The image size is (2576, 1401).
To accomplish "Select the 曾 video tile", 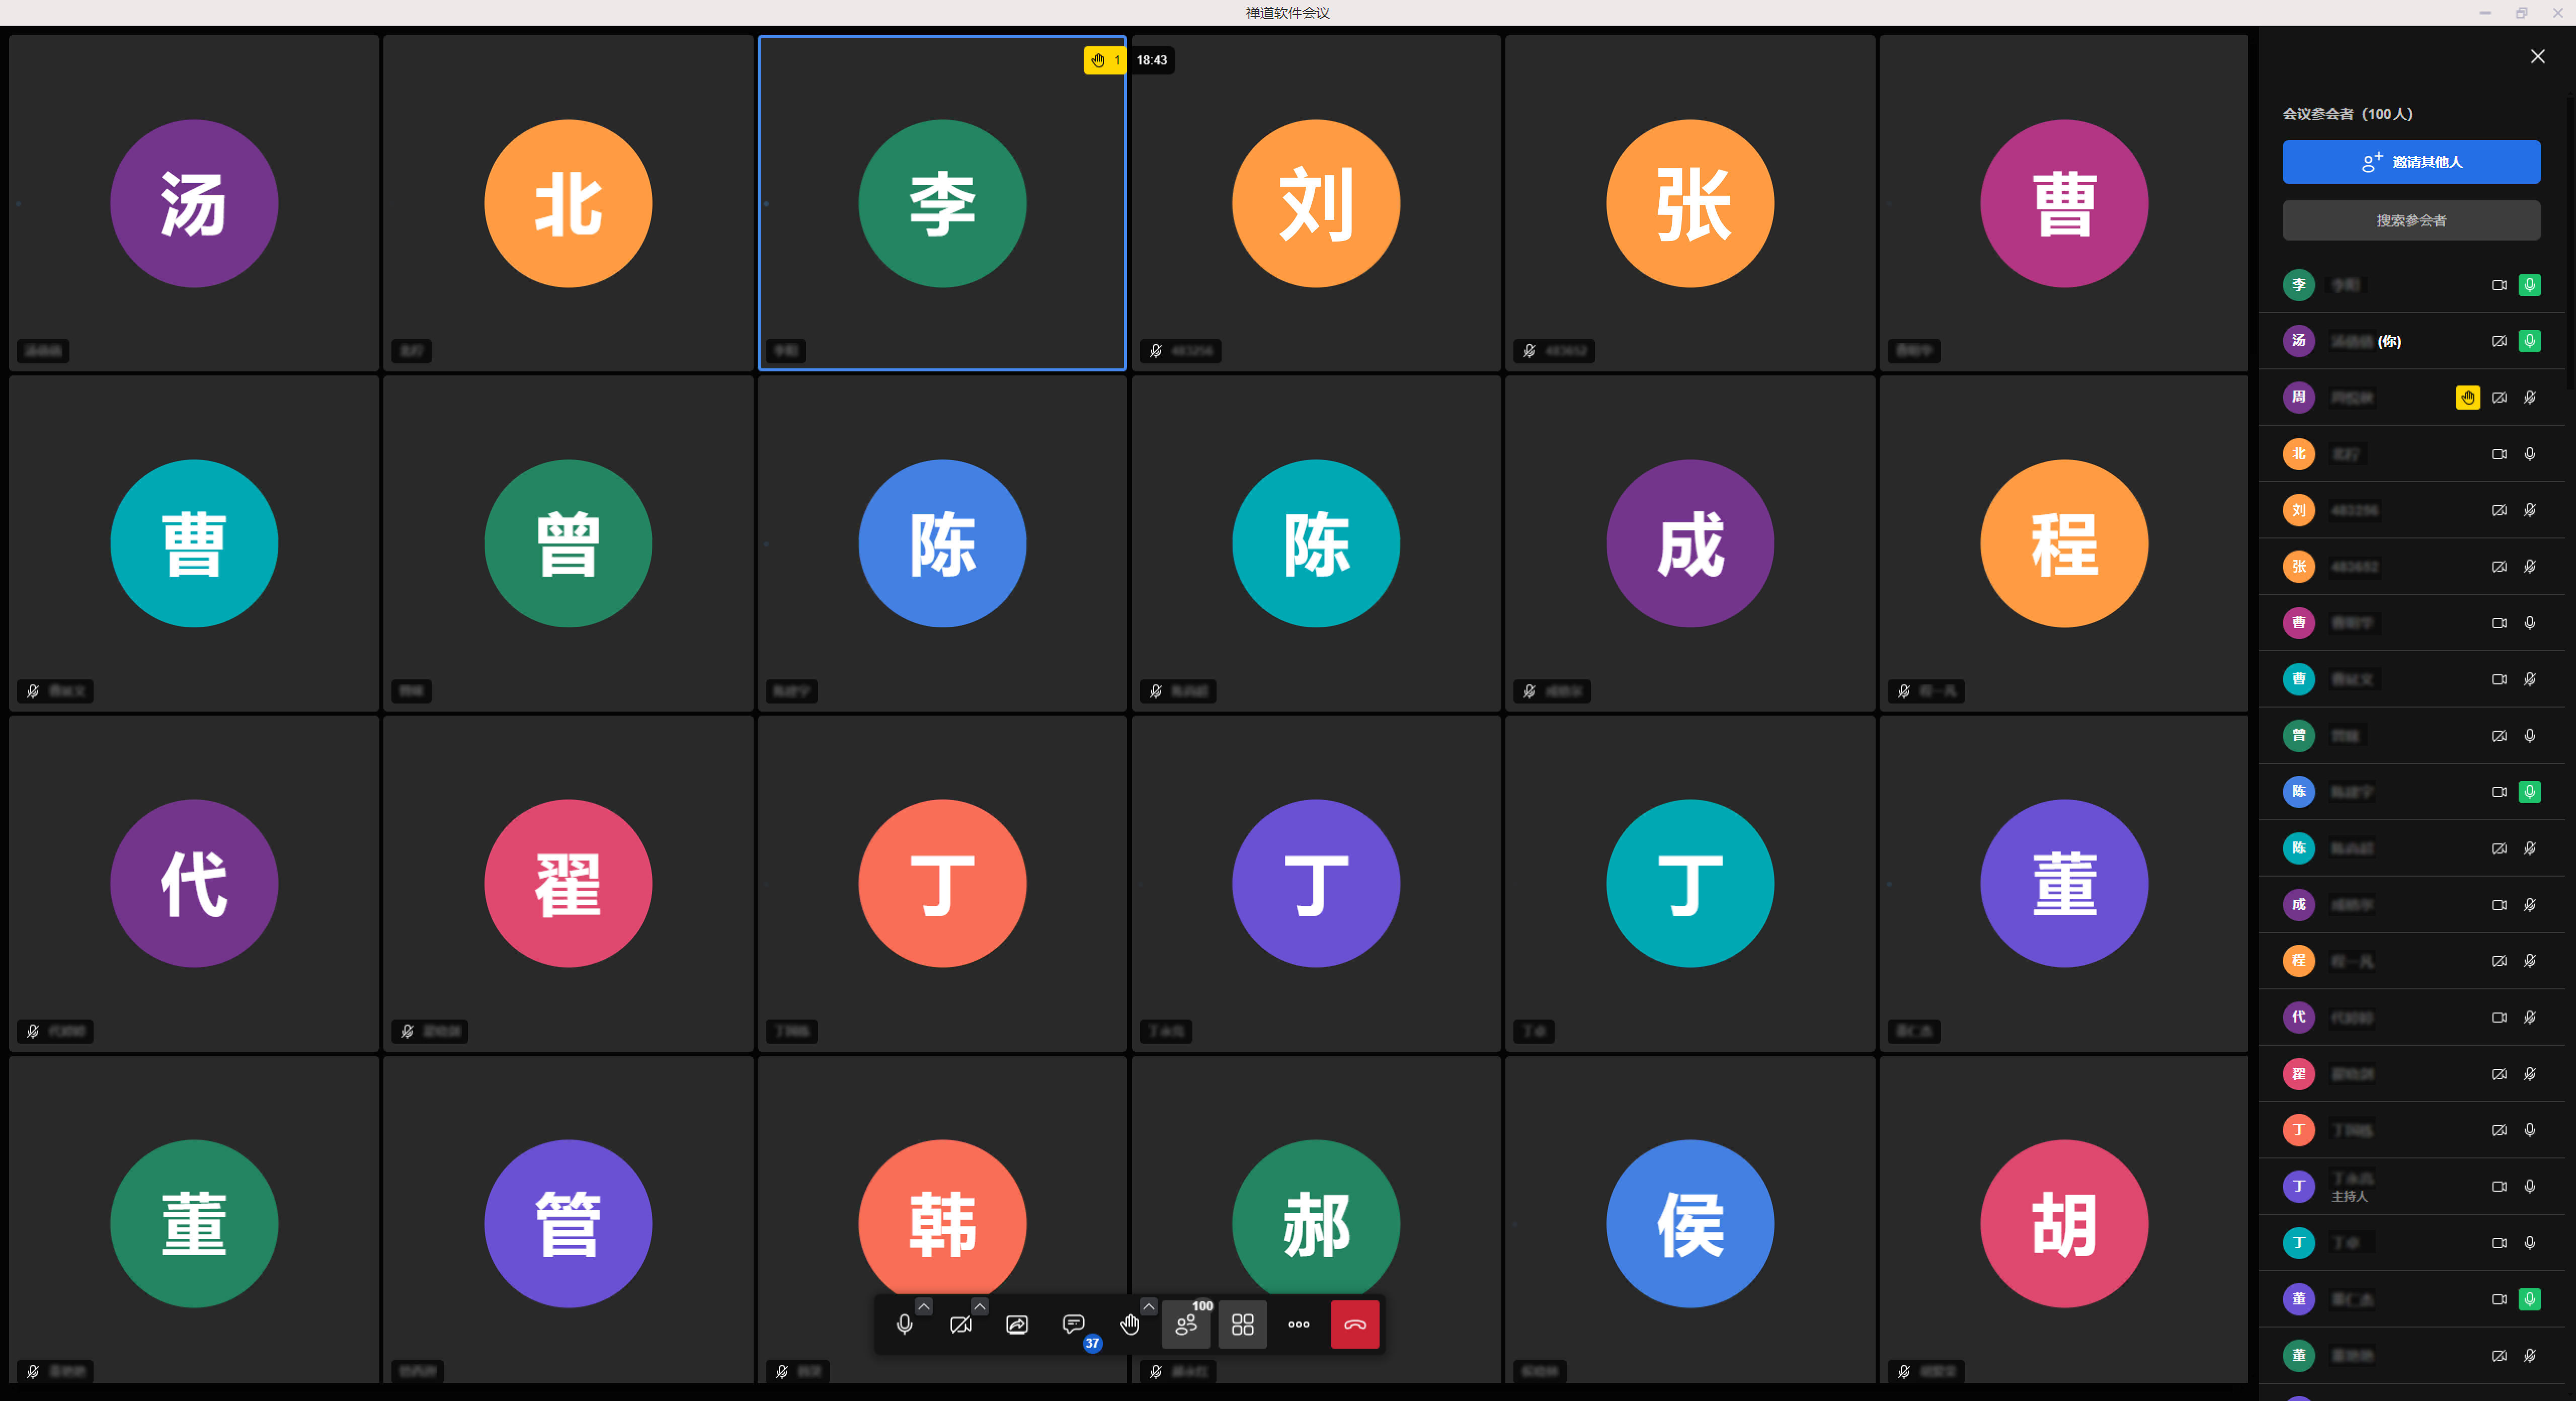I will click(x=568, y=544).
